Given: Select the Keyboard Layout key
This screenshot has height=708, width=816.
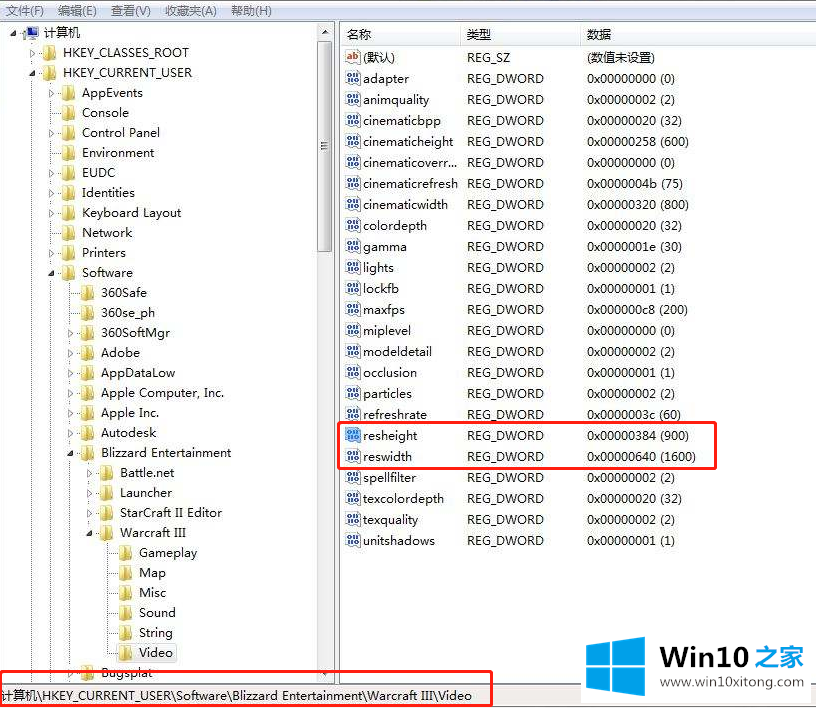Looking at the screenshot, I should pyautogui.click(x=132, y=212).
